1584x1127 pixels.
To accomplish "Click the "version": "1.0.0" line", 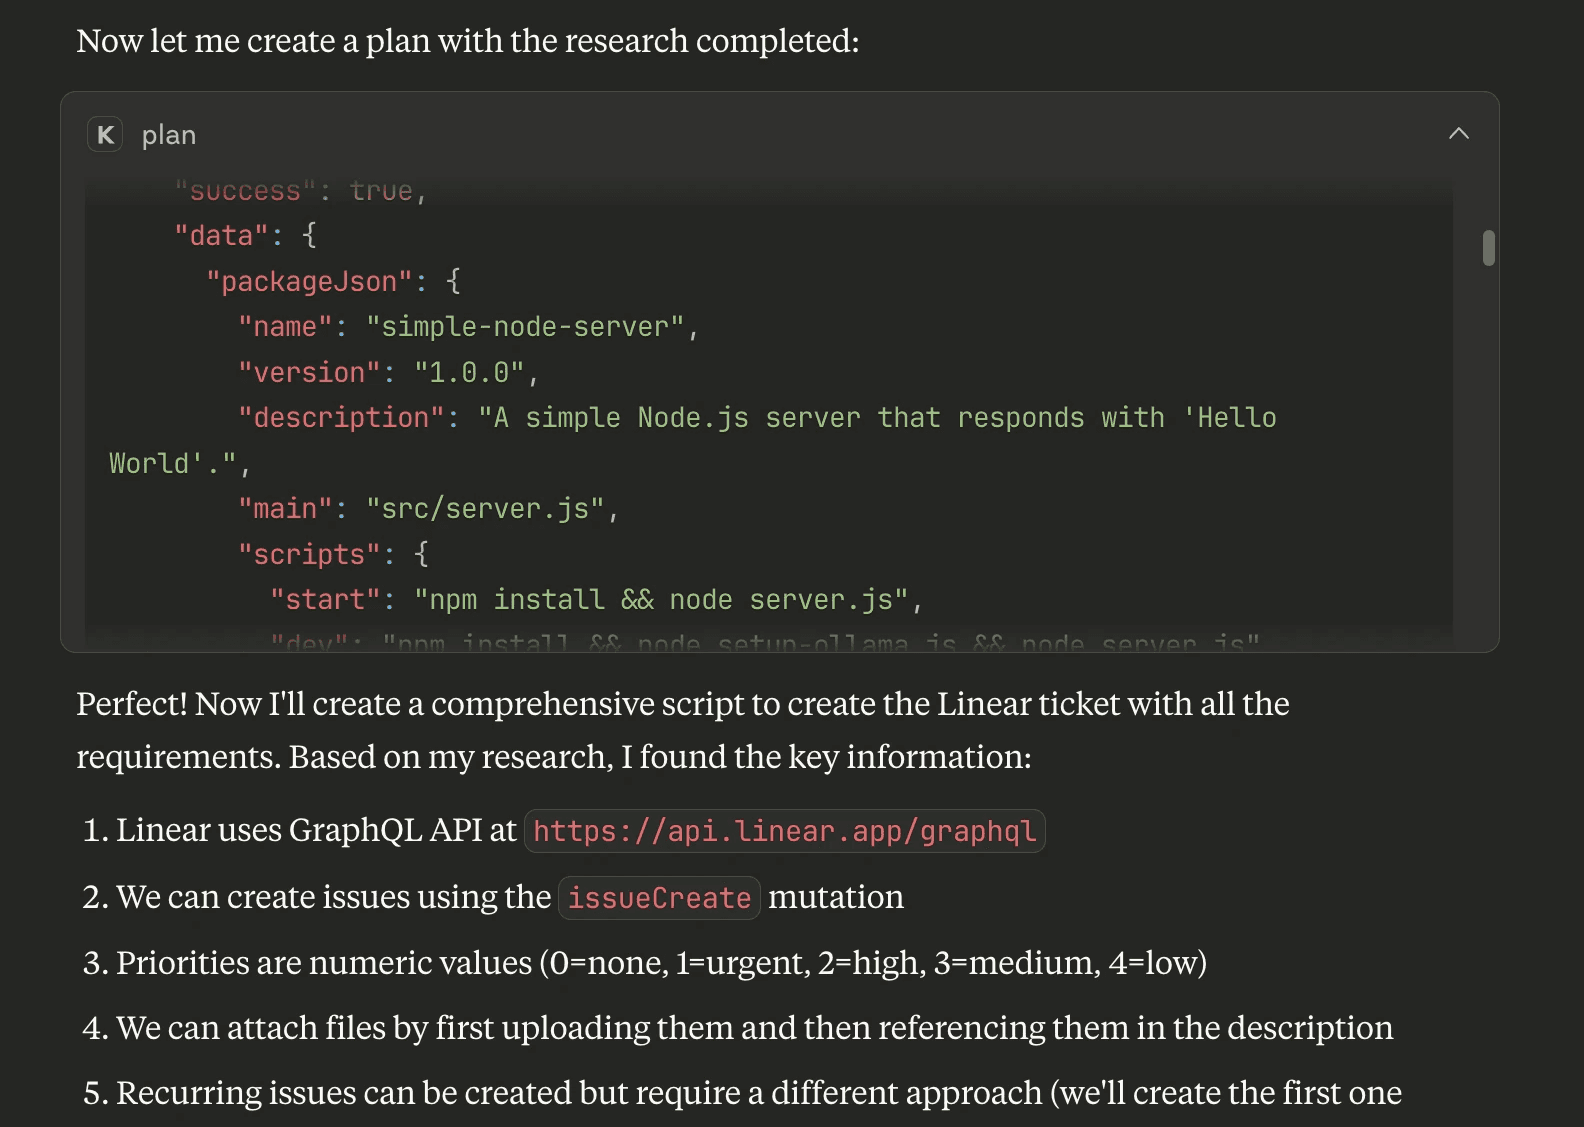I will pyautogui.click(x=388, y=373).
